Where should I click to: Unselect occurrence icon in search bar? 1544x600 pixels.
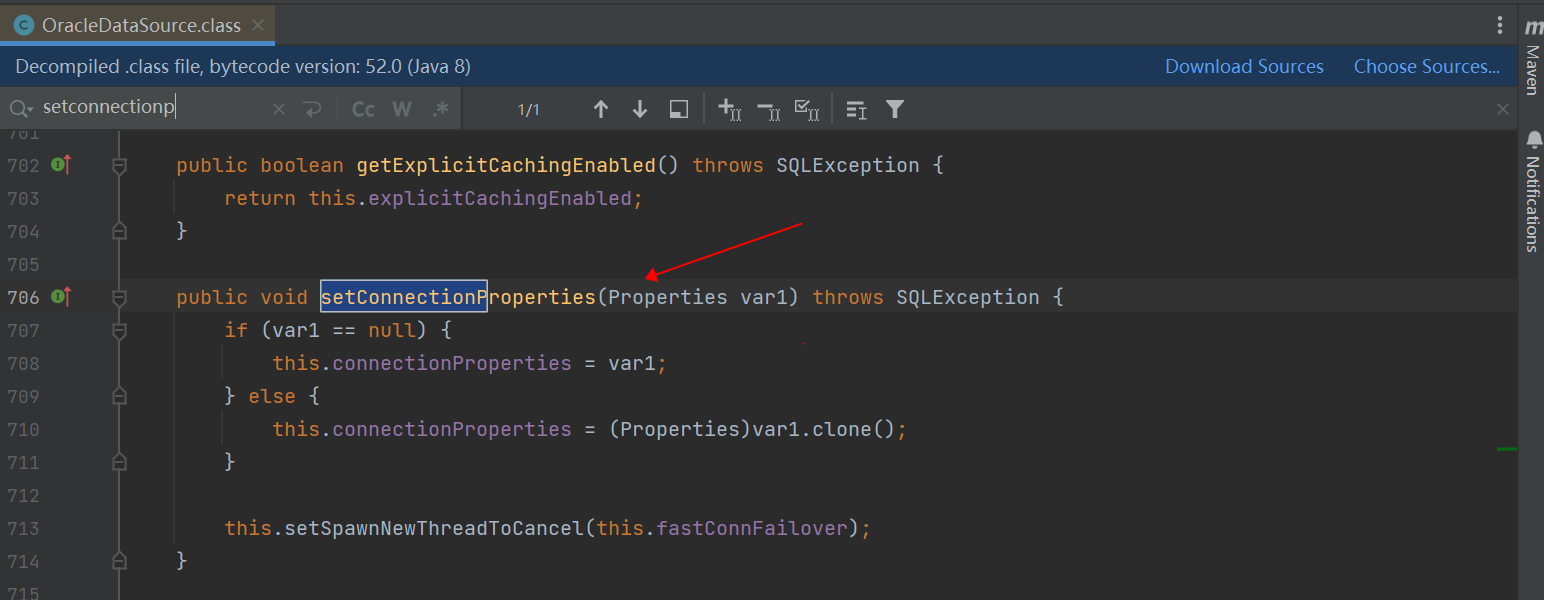pos(768,109)
